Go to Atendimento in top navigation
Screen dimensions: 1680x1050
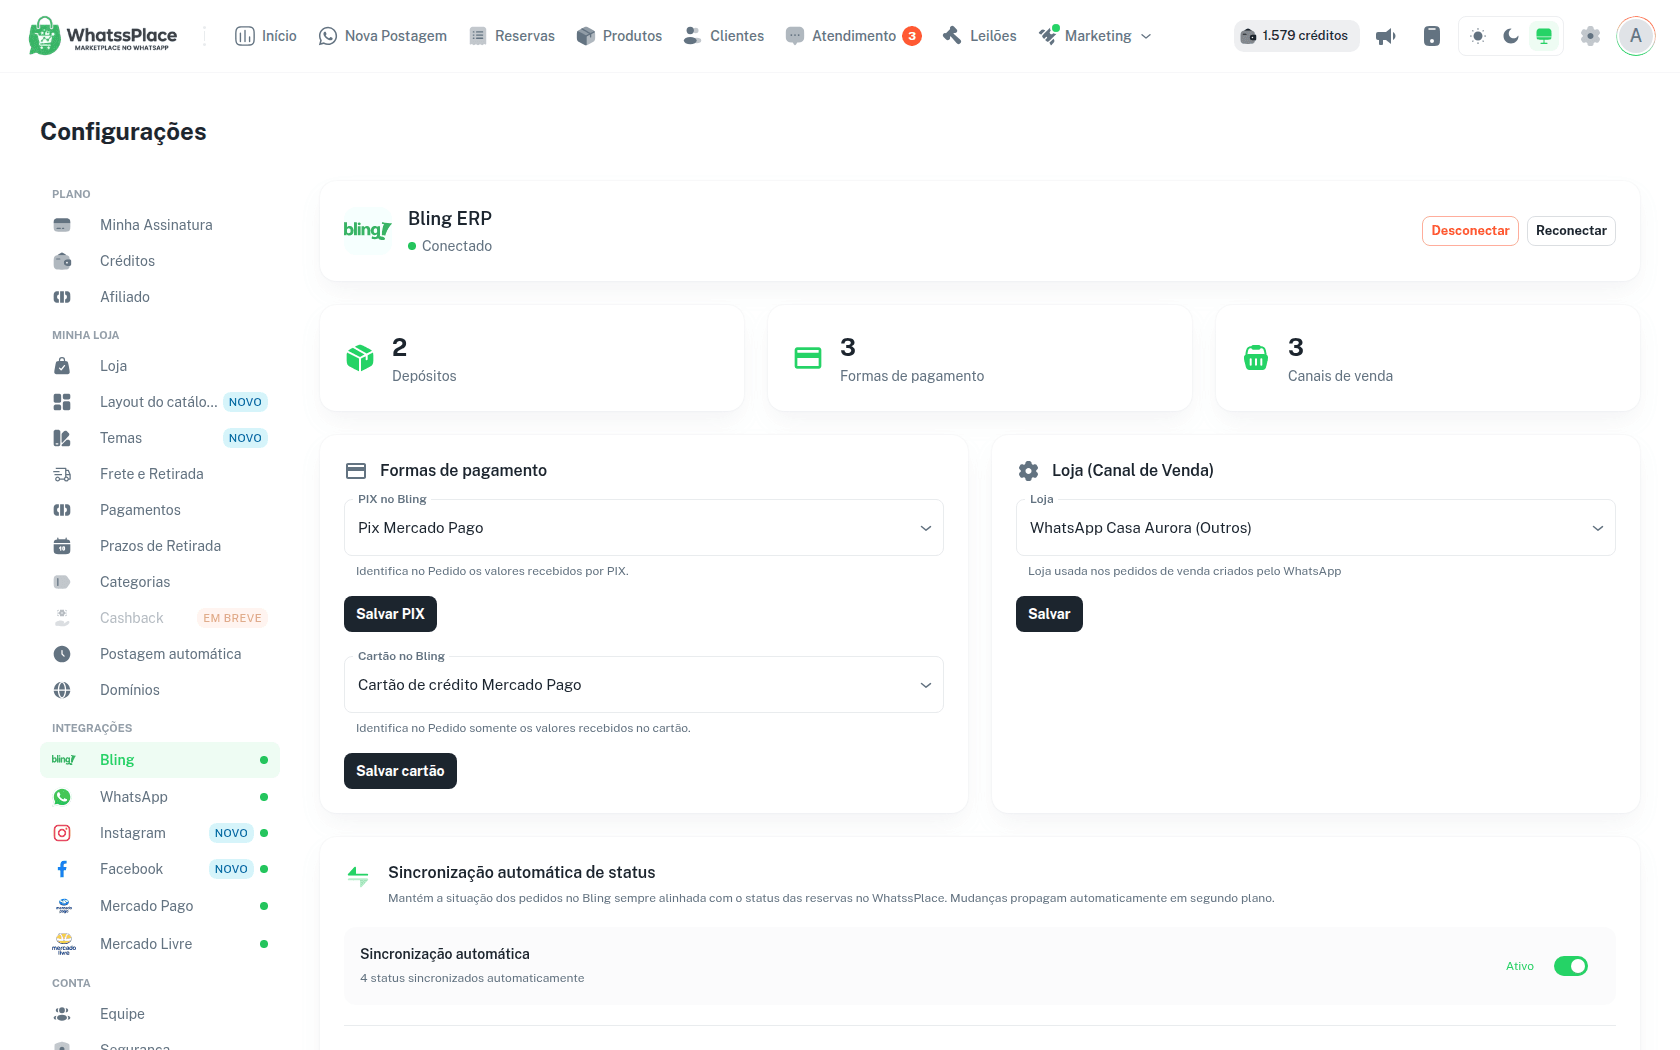(x=853, y=36)
